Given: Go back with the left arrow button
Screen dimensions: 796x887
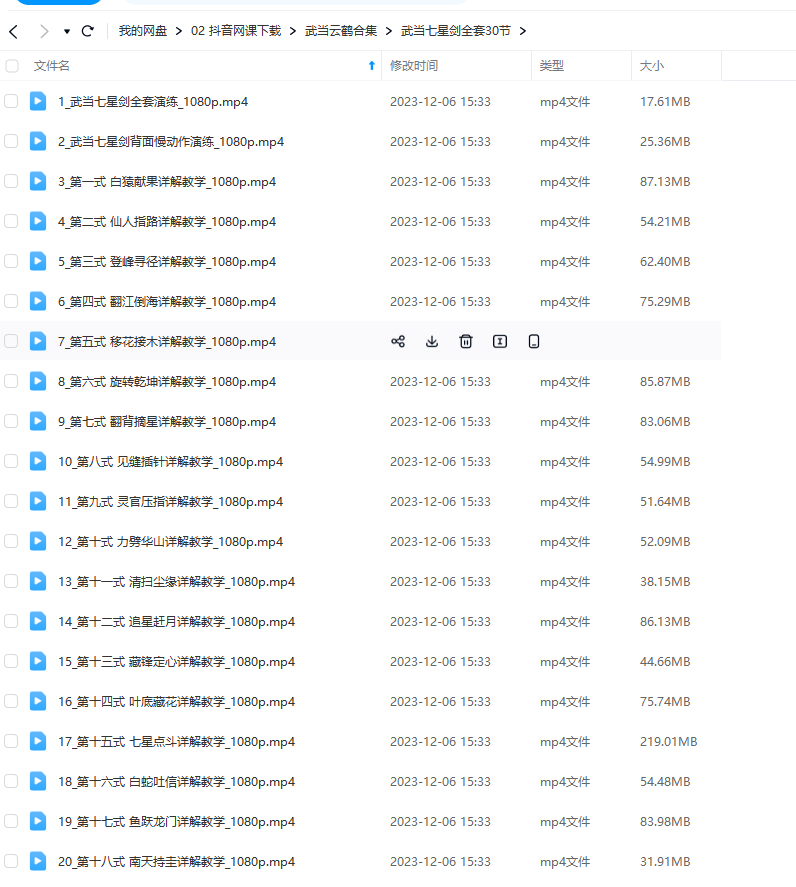Looking at the screenshot, I should tap(14, 31).
